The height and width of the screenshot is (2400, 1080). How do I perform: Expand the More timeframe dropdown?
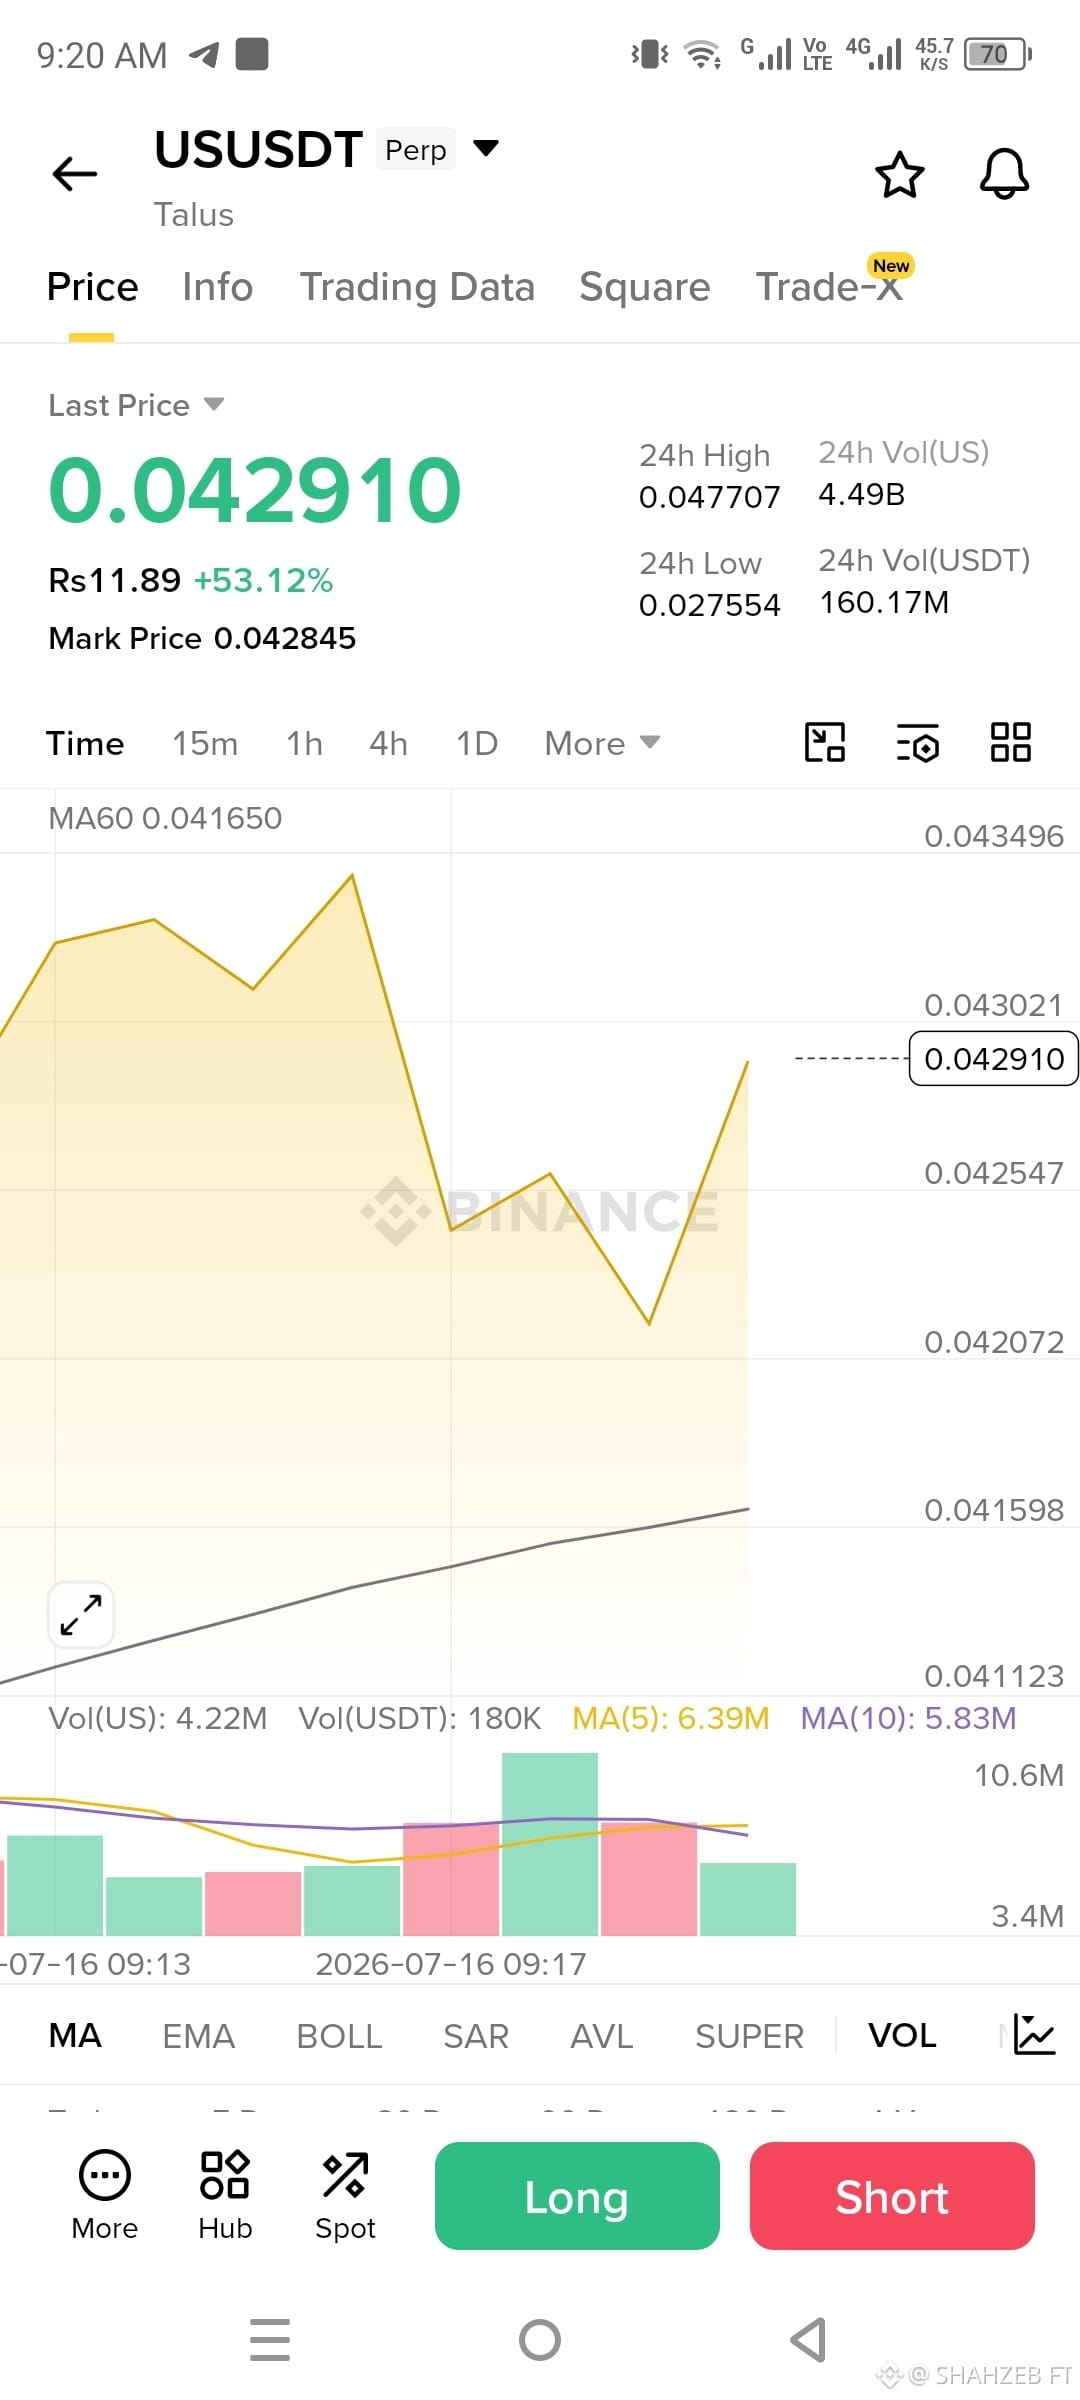pyautogui.click(x=602, y=743)
